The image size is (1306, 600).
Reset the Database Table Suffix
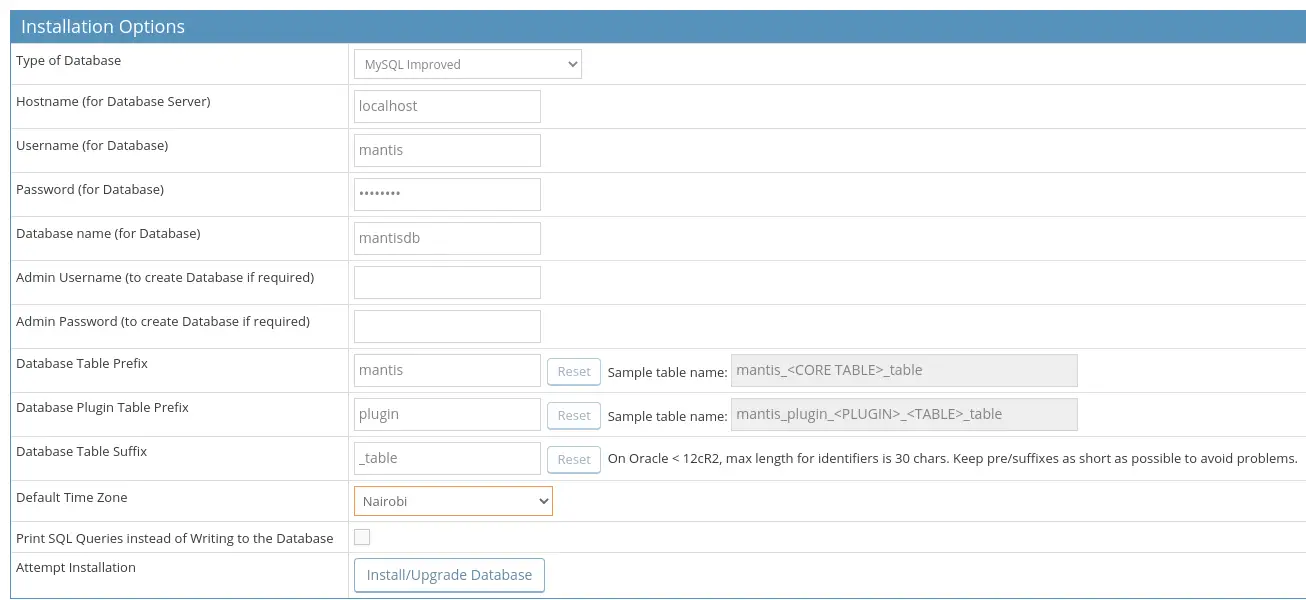pyautogui.click(x=573, y=459)
